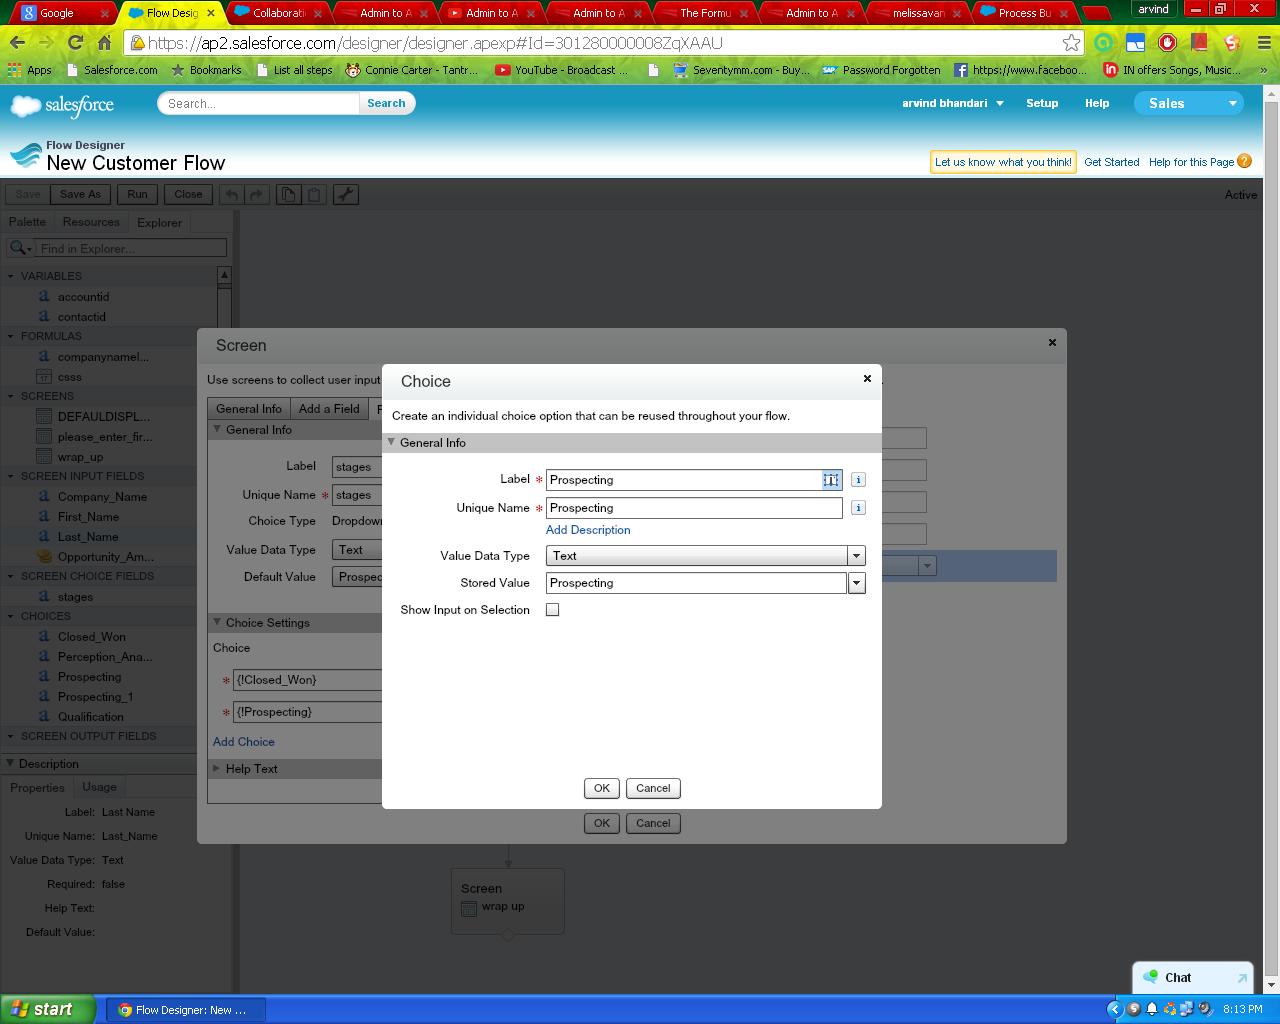Click the Salesforce global search box

pos(258,103)
